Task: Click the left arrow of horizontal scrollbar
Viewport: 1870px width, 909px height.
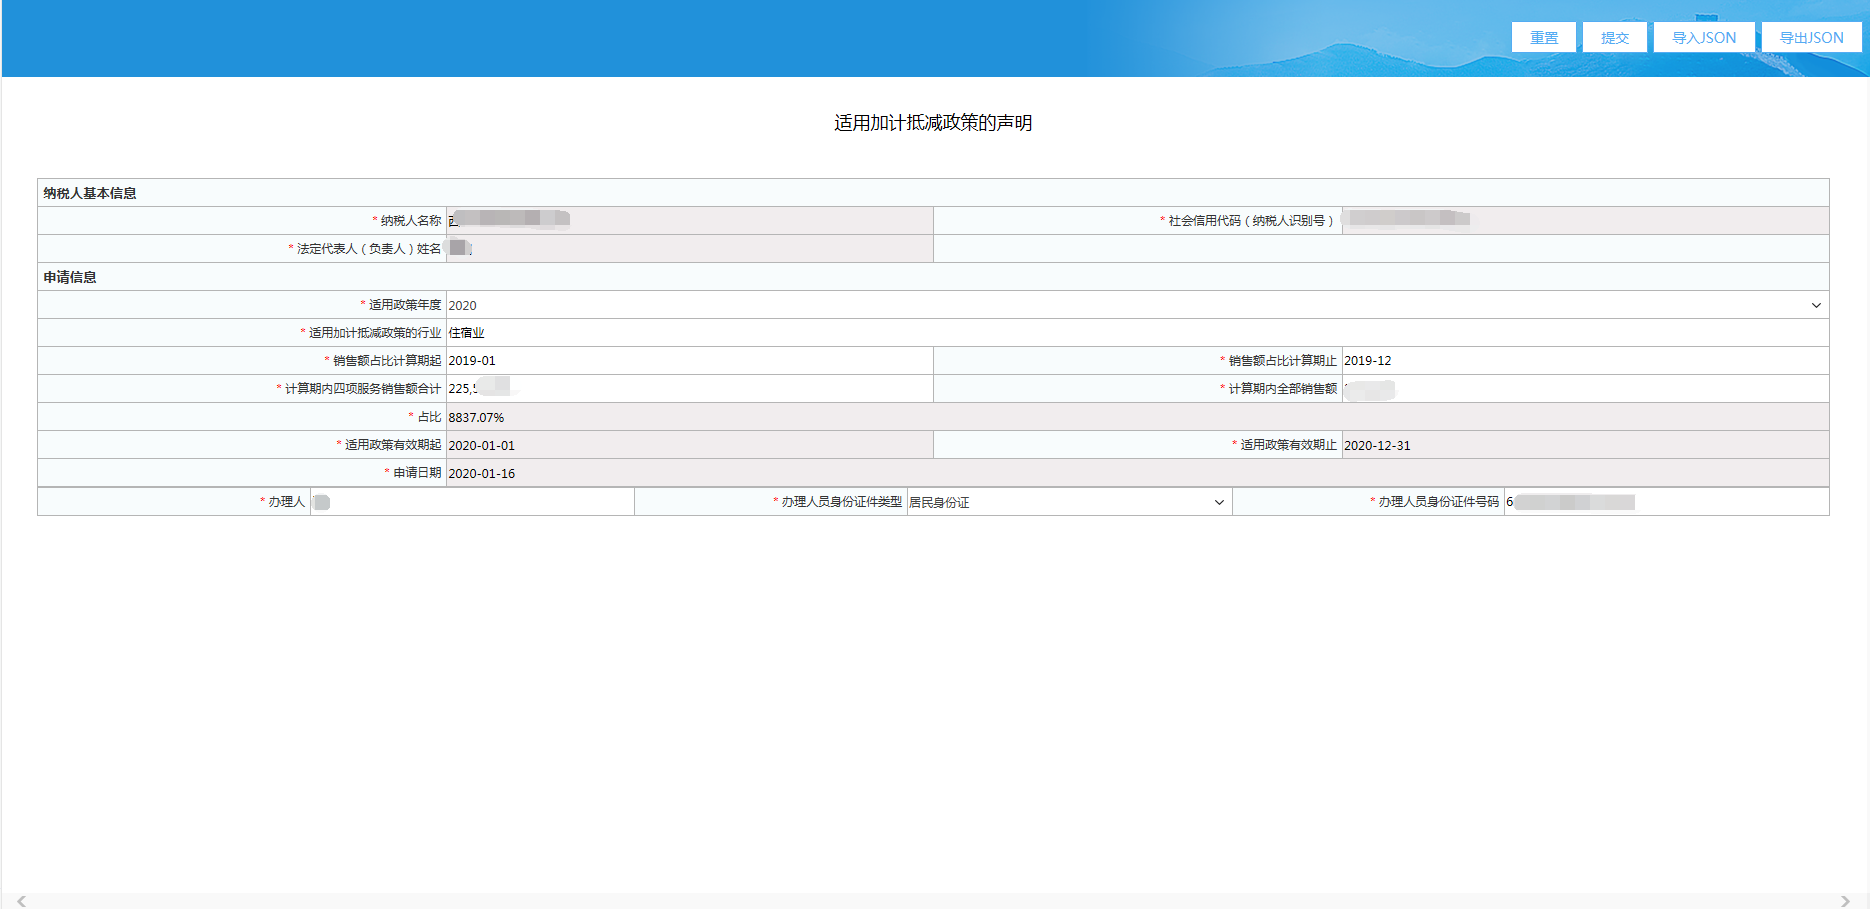Action: click(21, 901)
